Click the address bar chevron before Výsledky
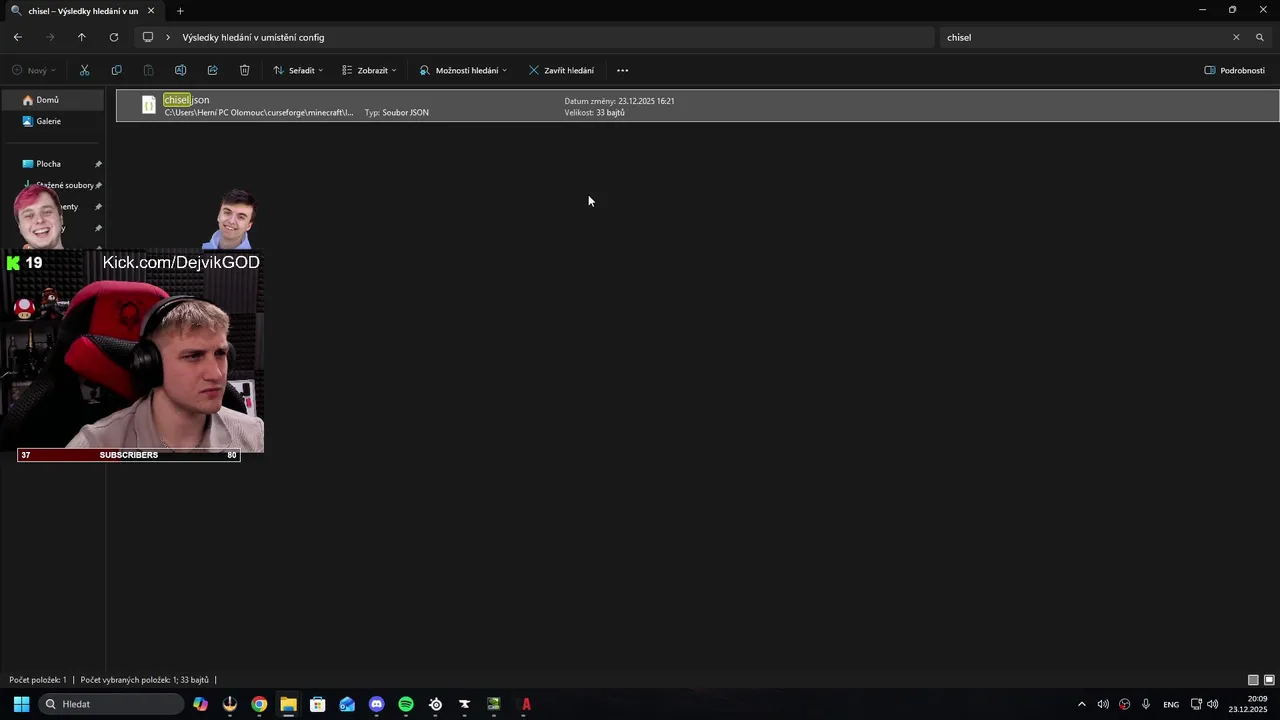Image resolution: width=1280 pixels, height=720 pixels. click(168, 37)
